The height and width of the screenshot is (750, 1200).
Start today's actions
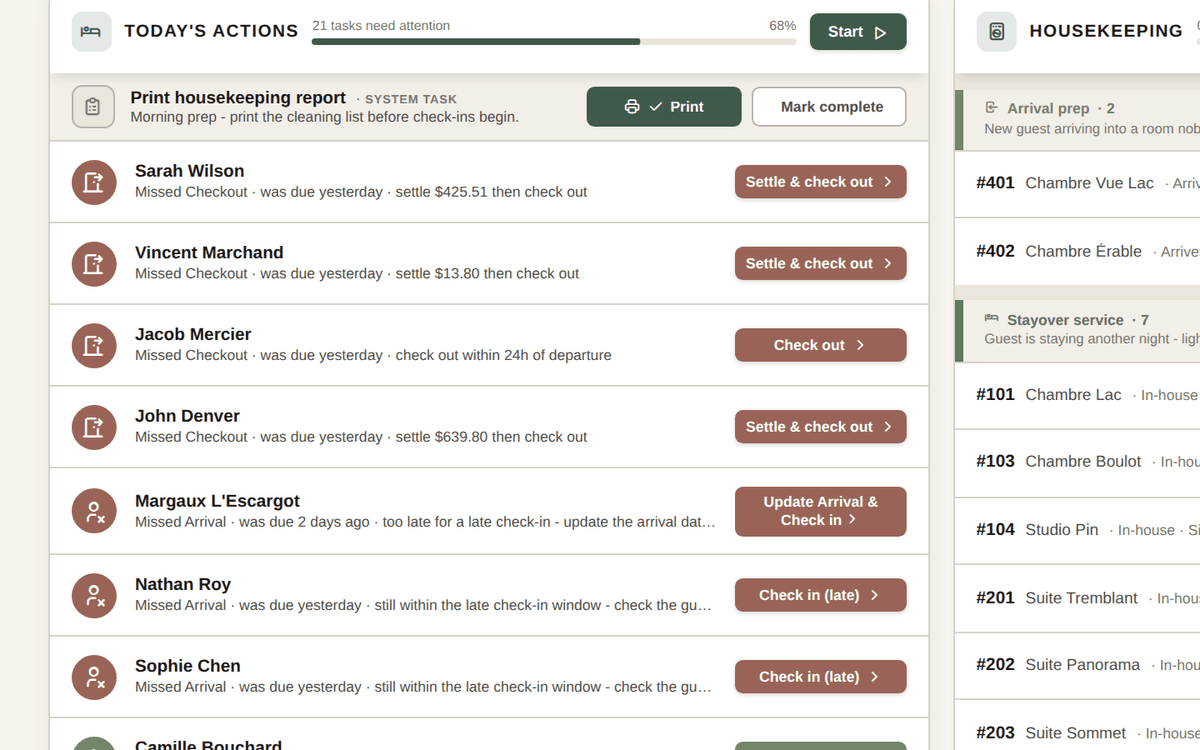click(x=858, y=32)
